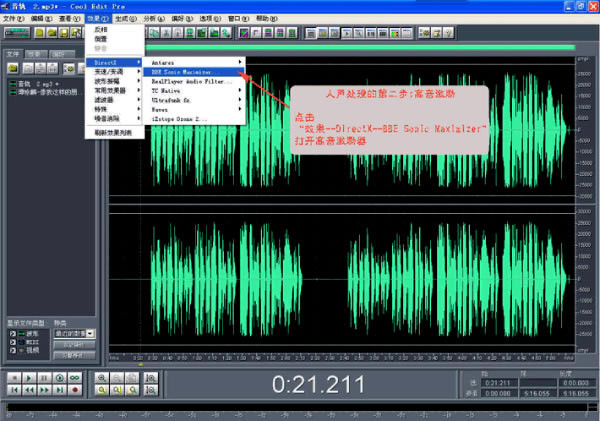Toggle the 波形 file type checkbox
The height and width of the screenshot is (421, 600).
coord(11,334)
